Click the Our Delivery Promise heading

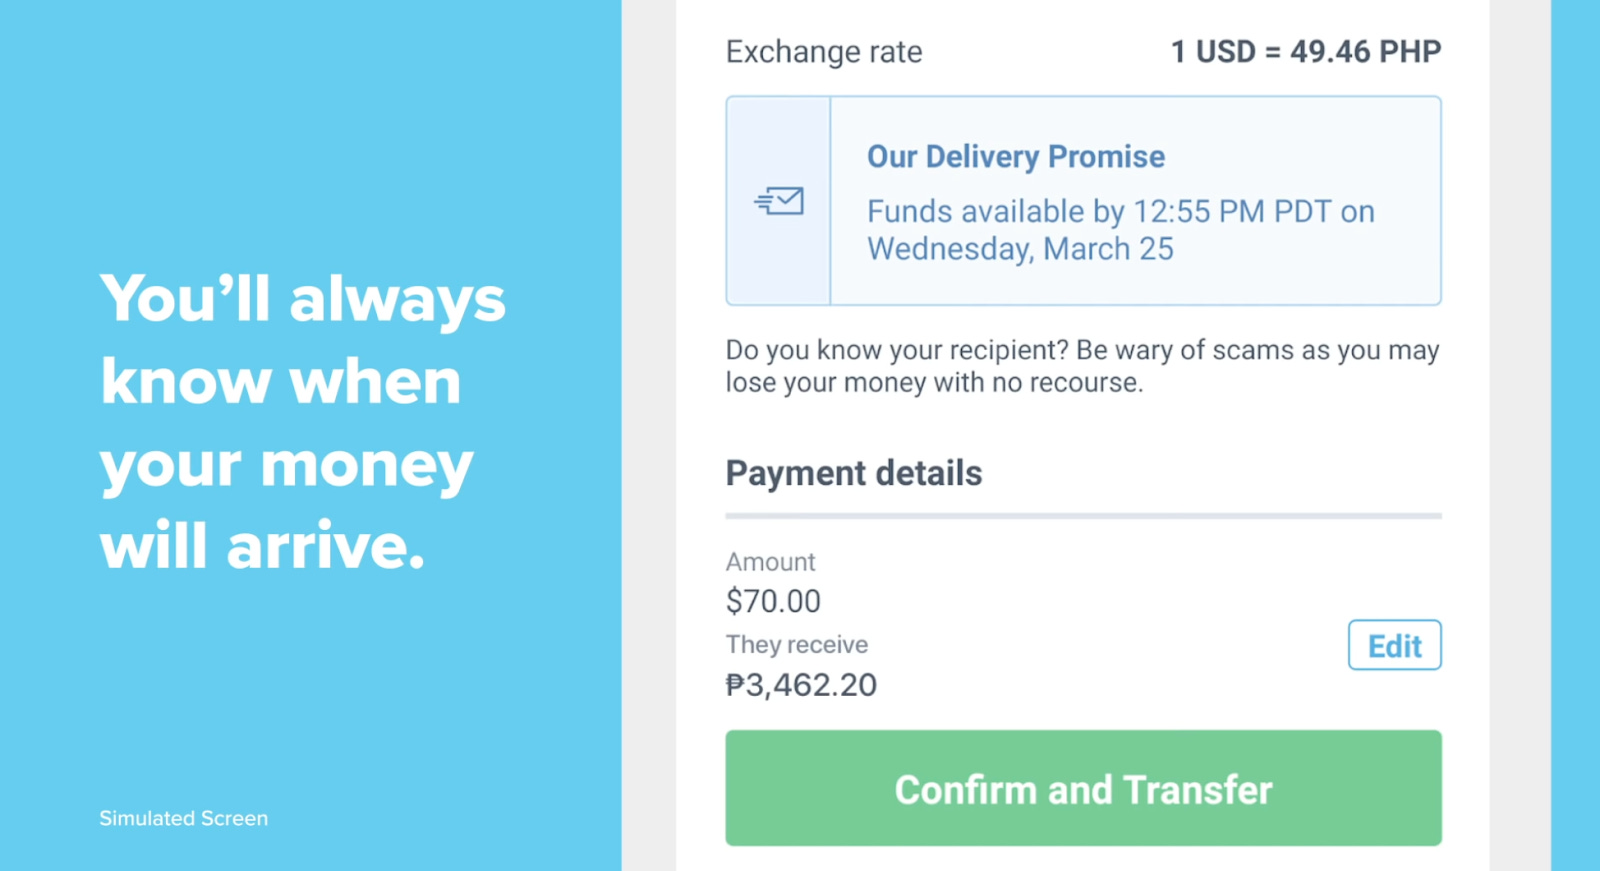point(1015,156)
